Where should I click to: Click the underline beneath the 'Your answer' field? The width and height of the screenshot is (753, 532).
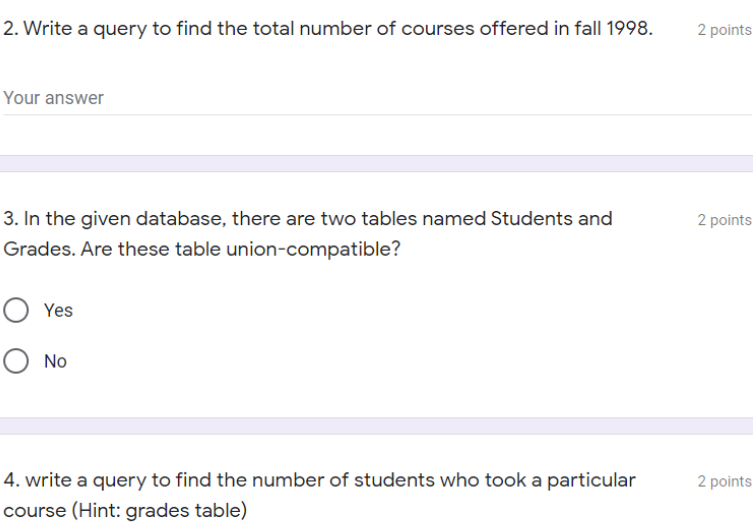point(376,115)
